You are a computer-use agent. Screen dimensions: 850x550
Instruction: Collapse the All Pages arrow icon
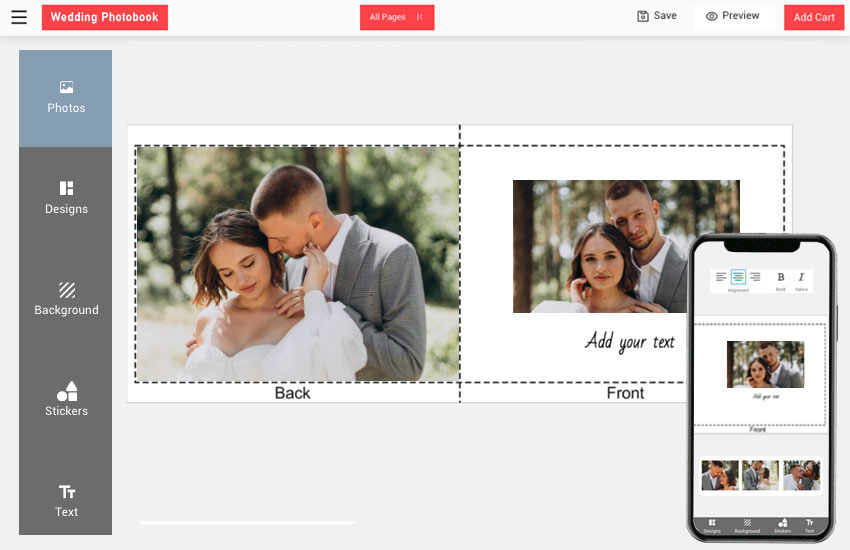pyautogui.click(x=420, y=17)
